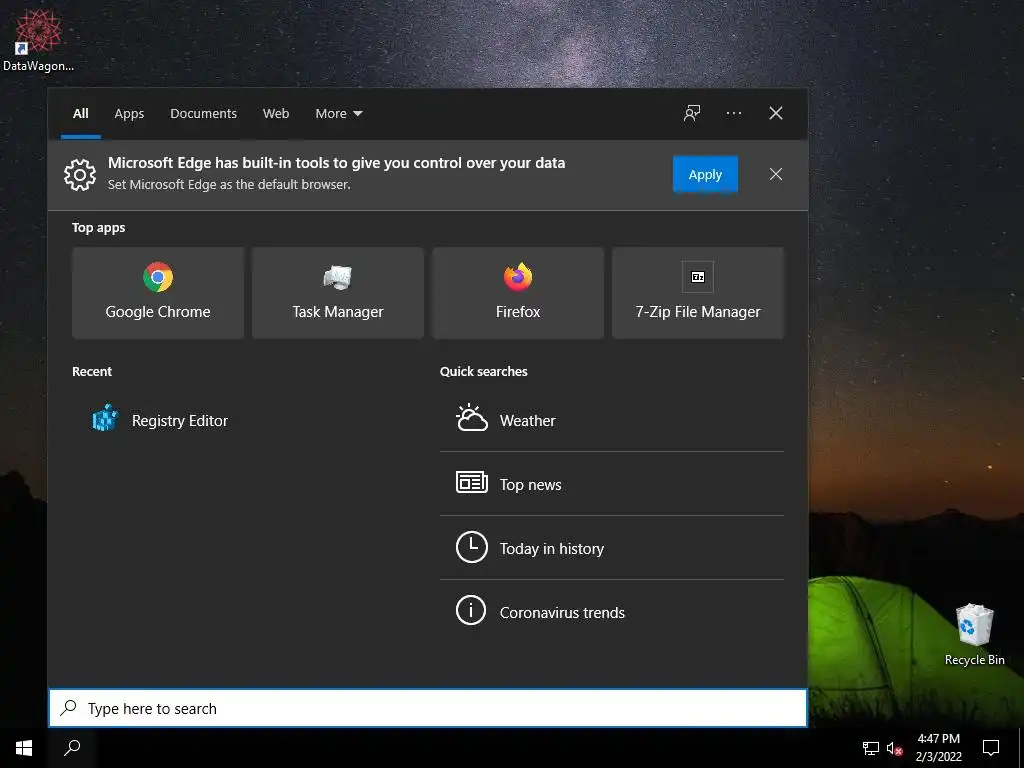The image size is (1024, 768).
Task: Open 7-Zip File Manager tile
Action: (697, 293)
